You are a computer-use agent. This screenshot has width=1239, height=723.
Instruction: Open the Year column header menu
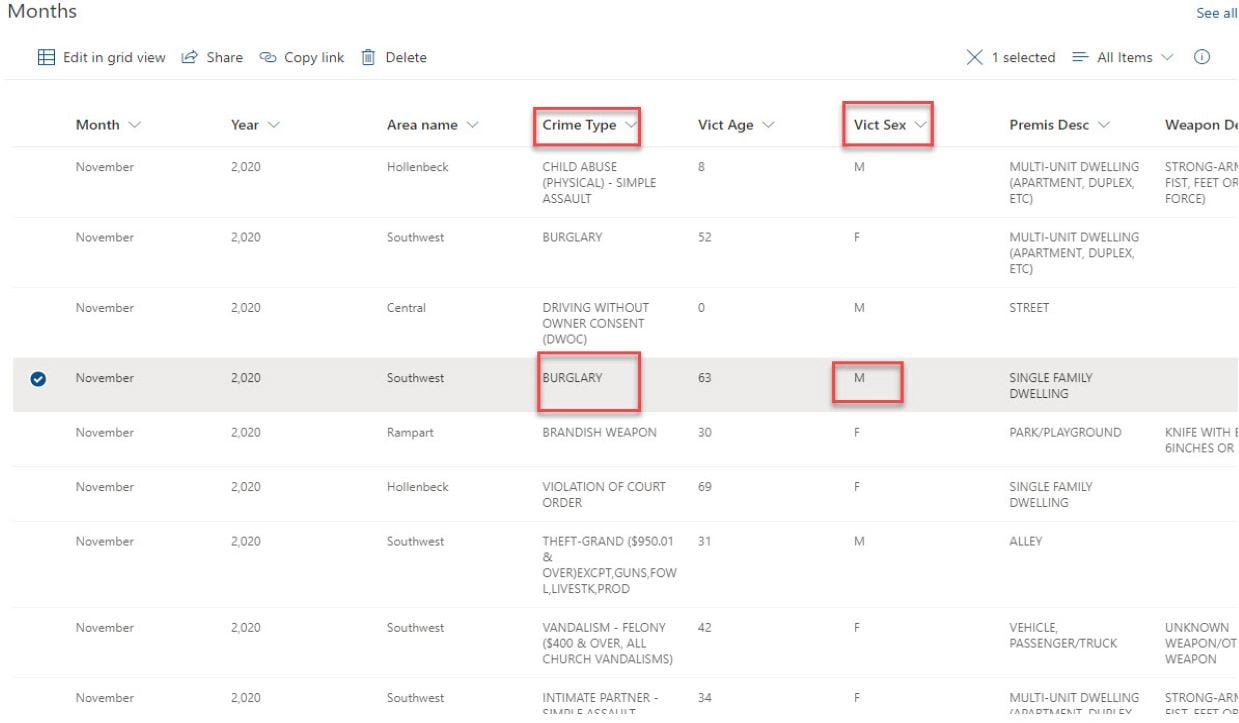(273, 125)
